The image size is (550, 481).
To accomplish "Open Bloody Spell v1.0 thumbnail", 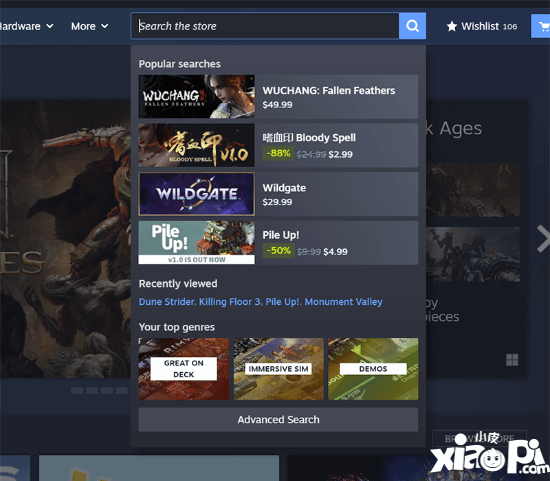I will [196, 145].
